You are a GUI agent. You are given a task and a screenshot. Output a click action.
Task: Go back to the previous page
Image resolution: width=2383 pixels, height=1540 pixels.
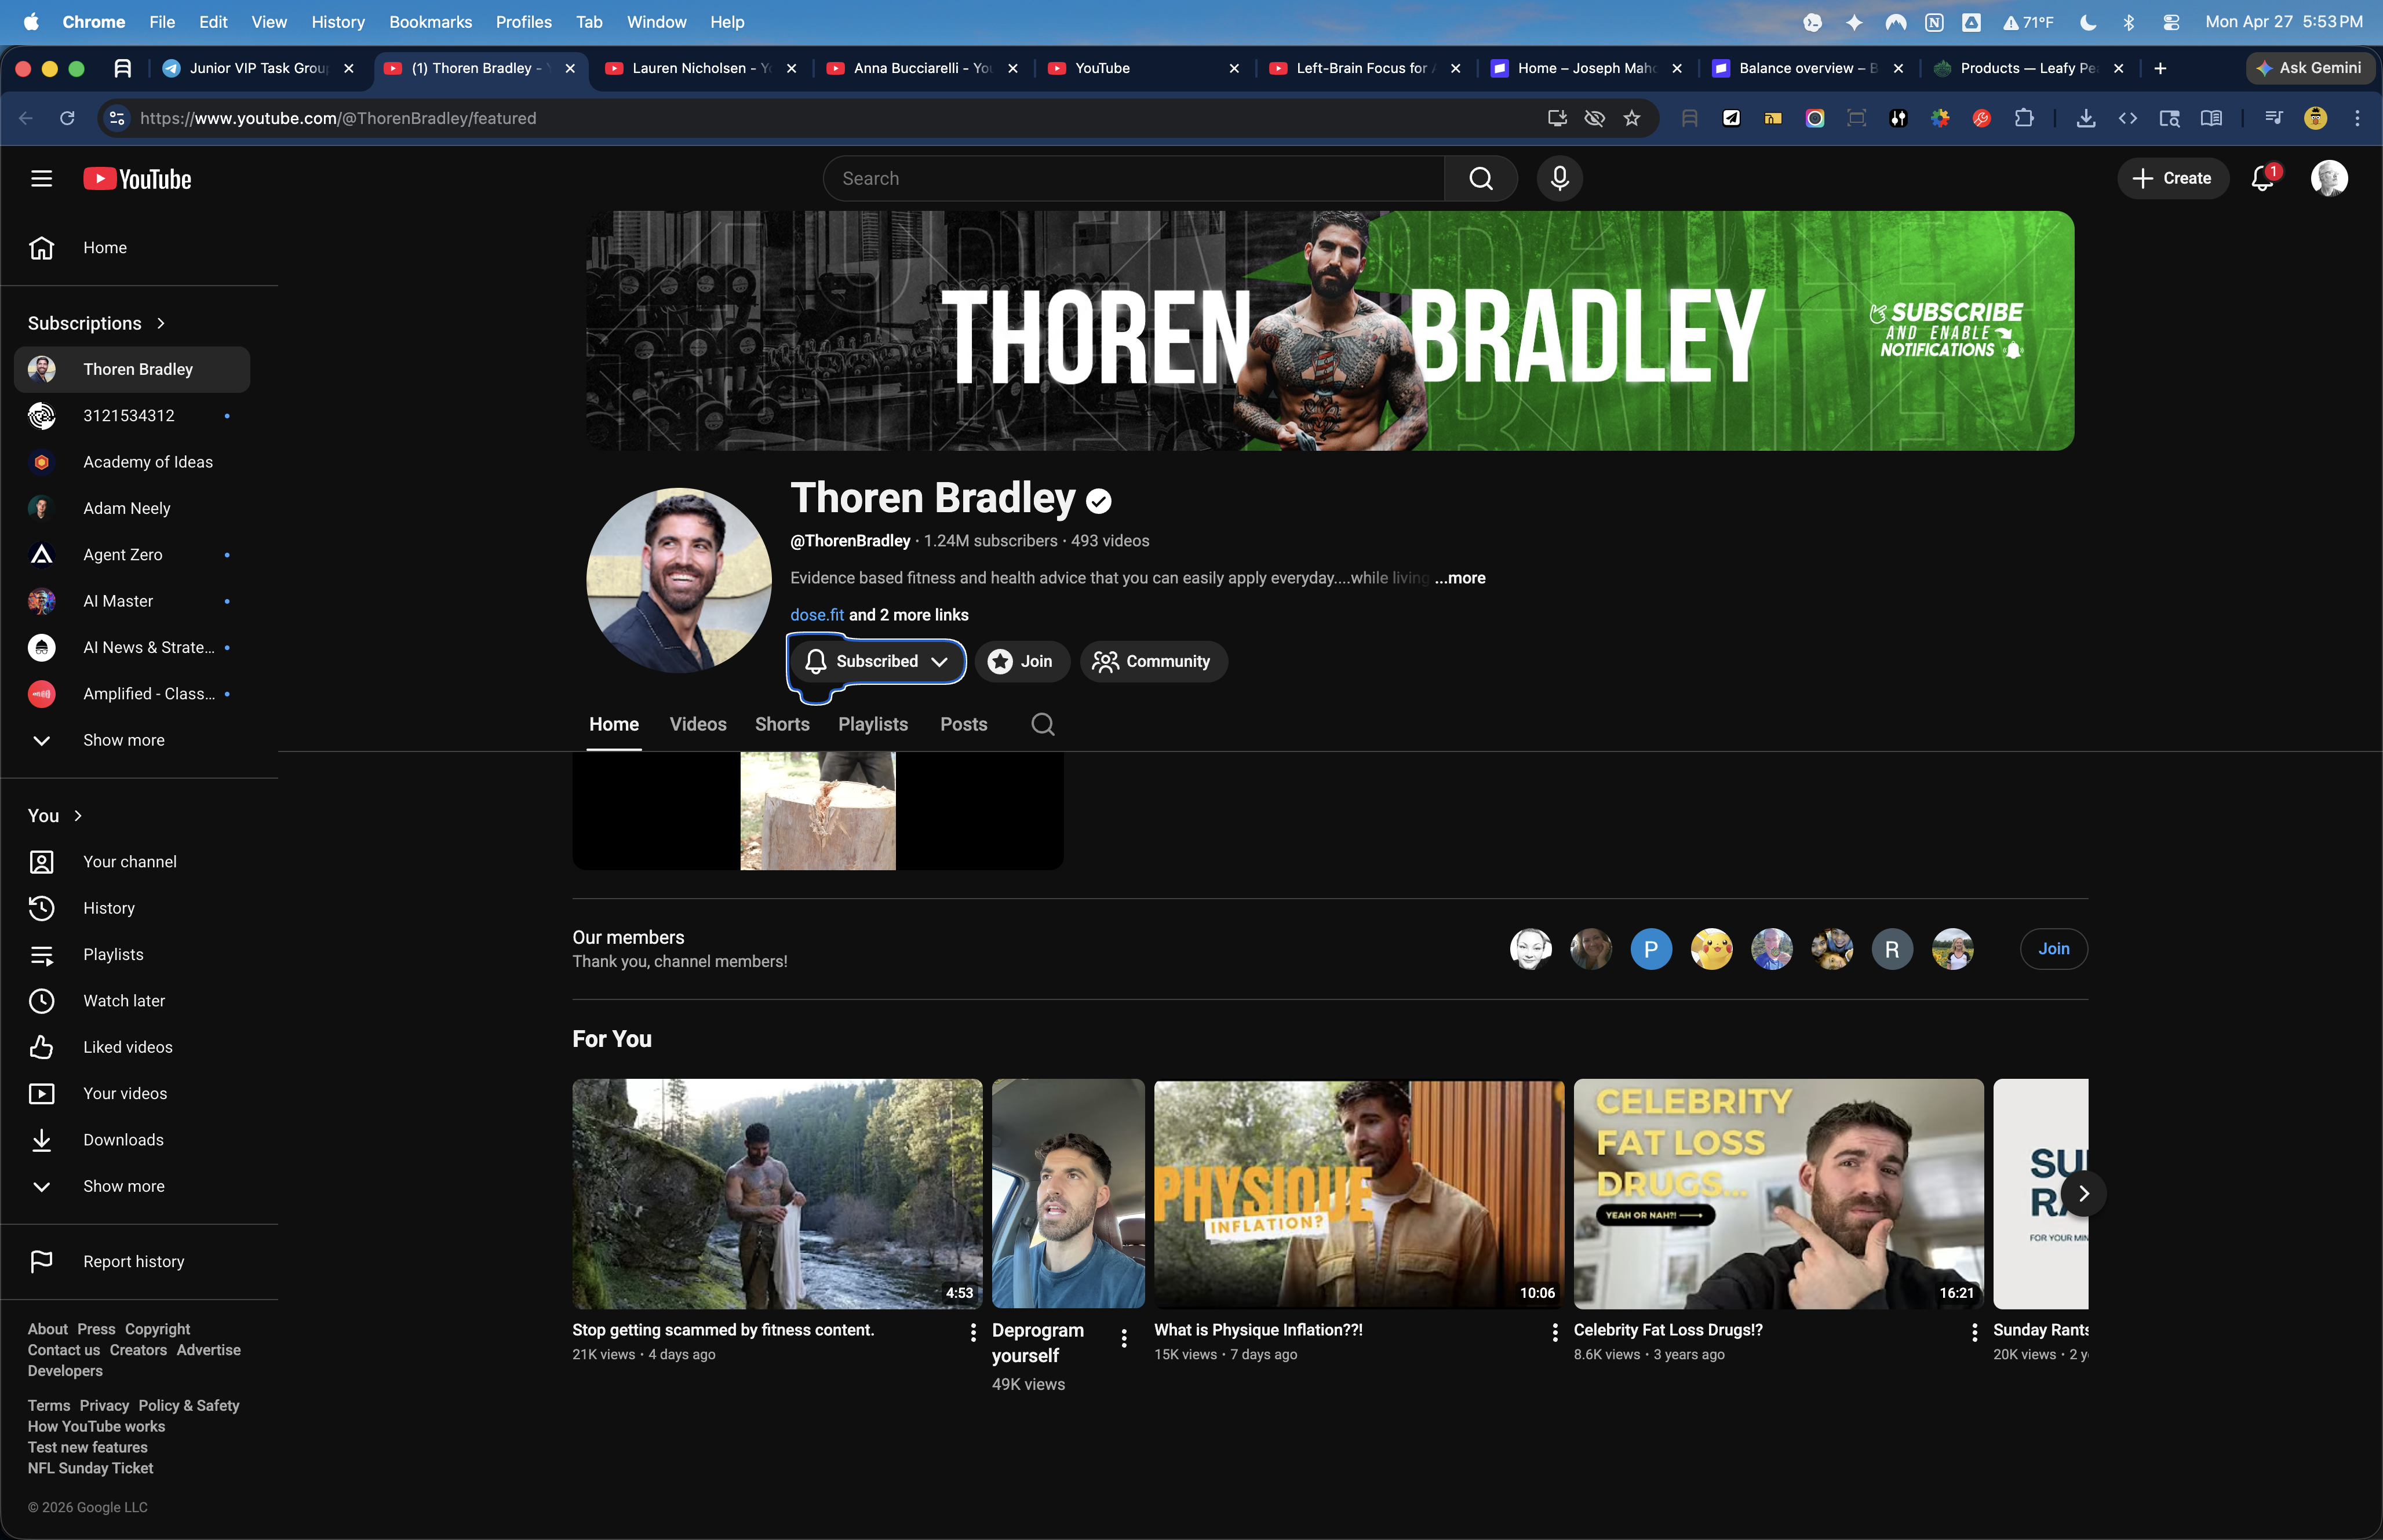click(26, 118)
